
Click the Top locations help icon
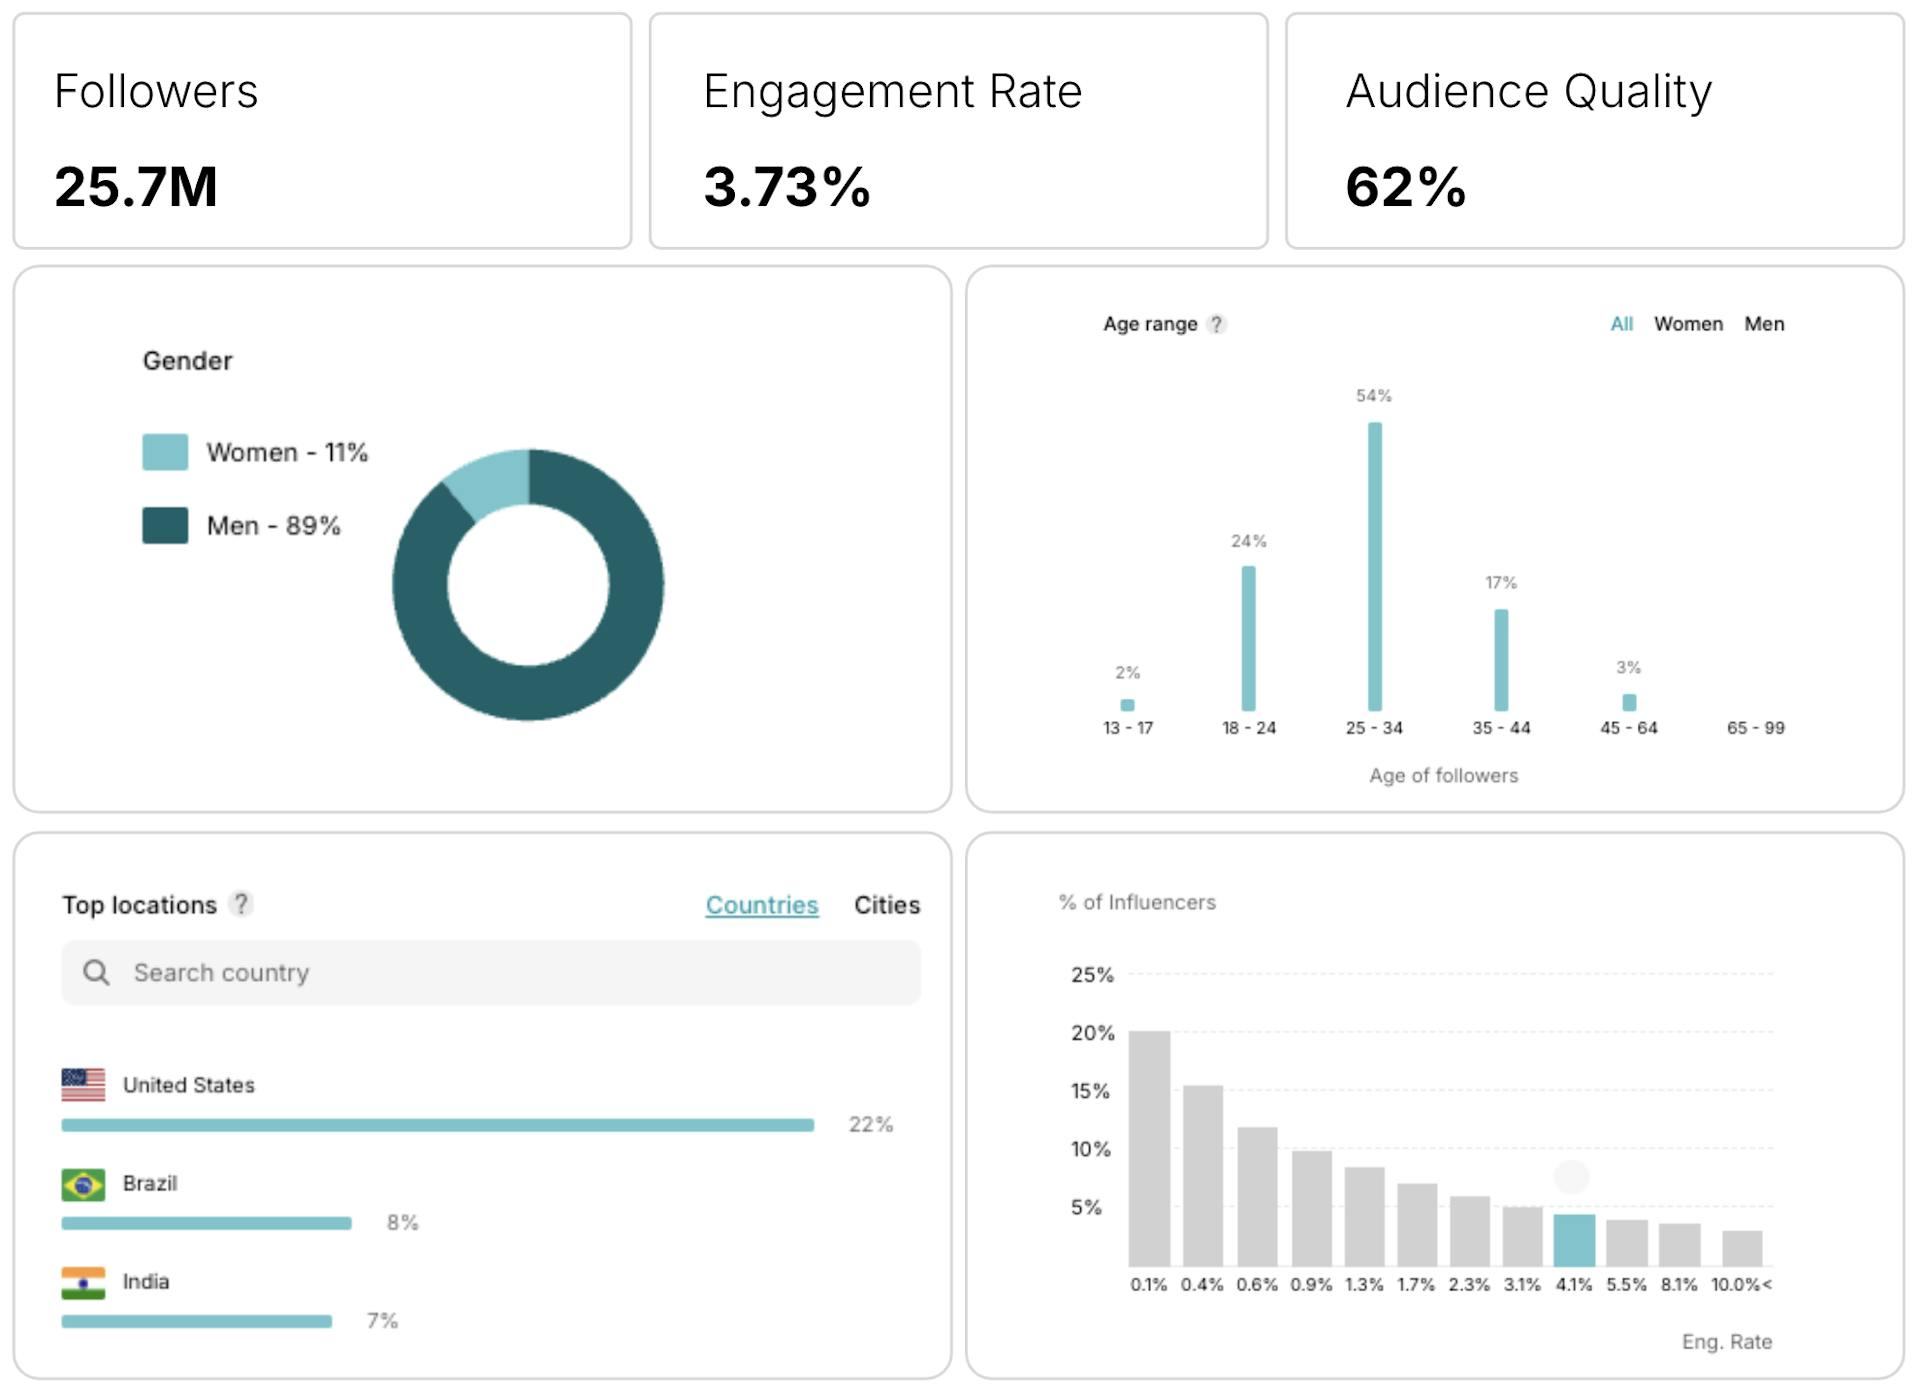click(240, 904)
